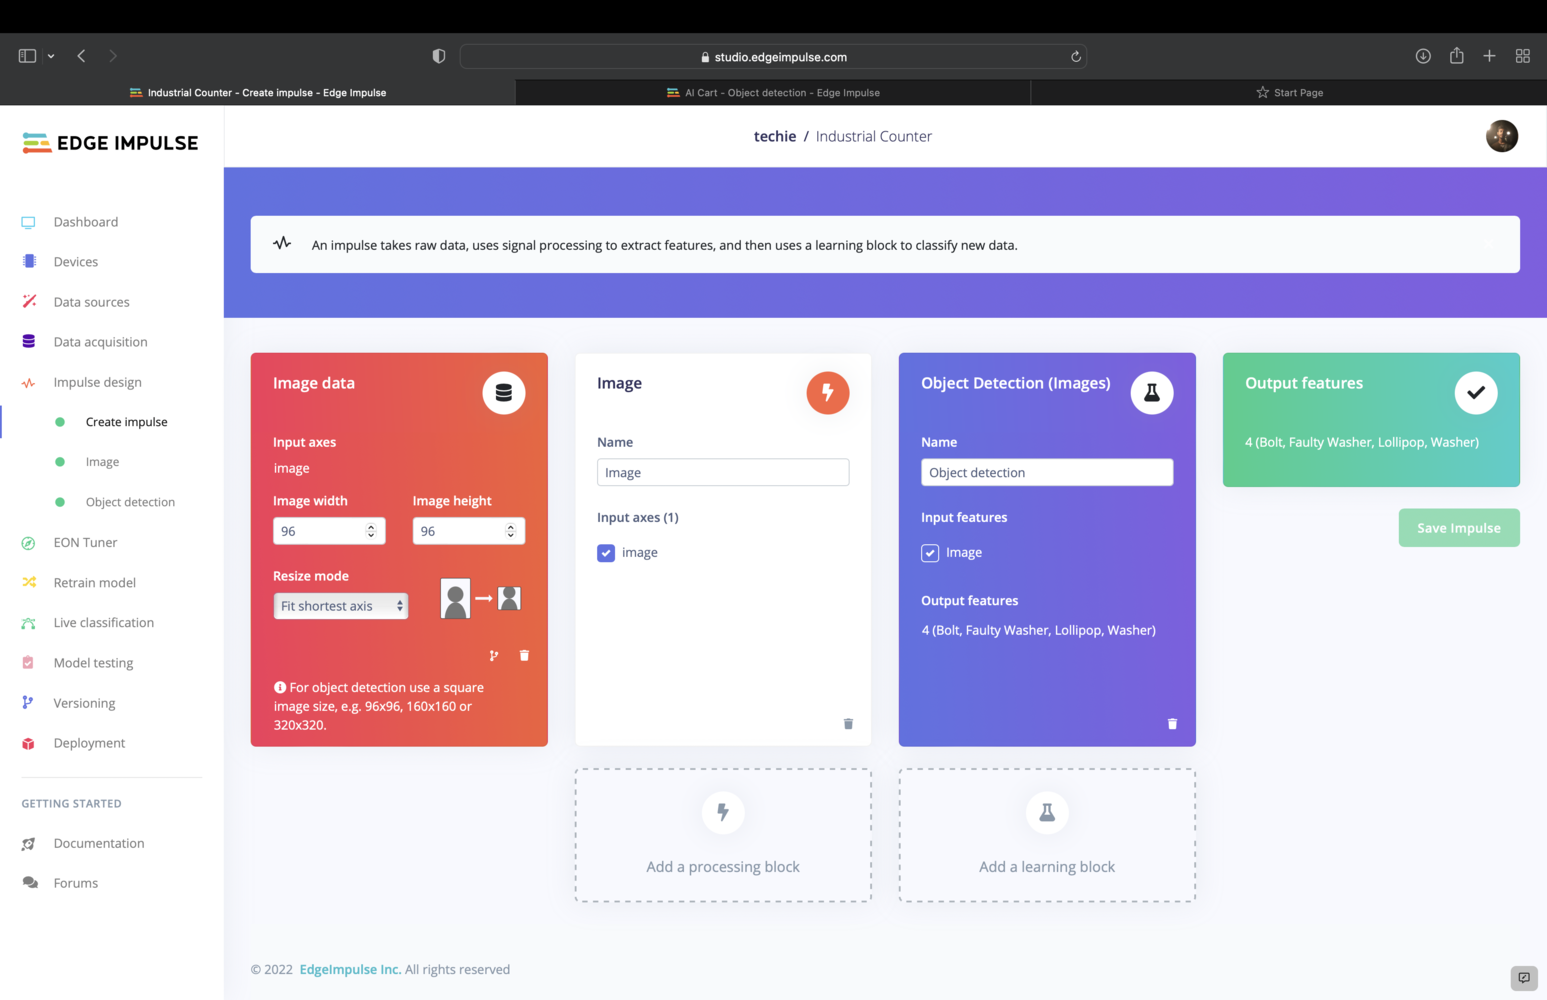Open Forums link
This screenshot has height=1000, width=1547.
coord(75,883)
